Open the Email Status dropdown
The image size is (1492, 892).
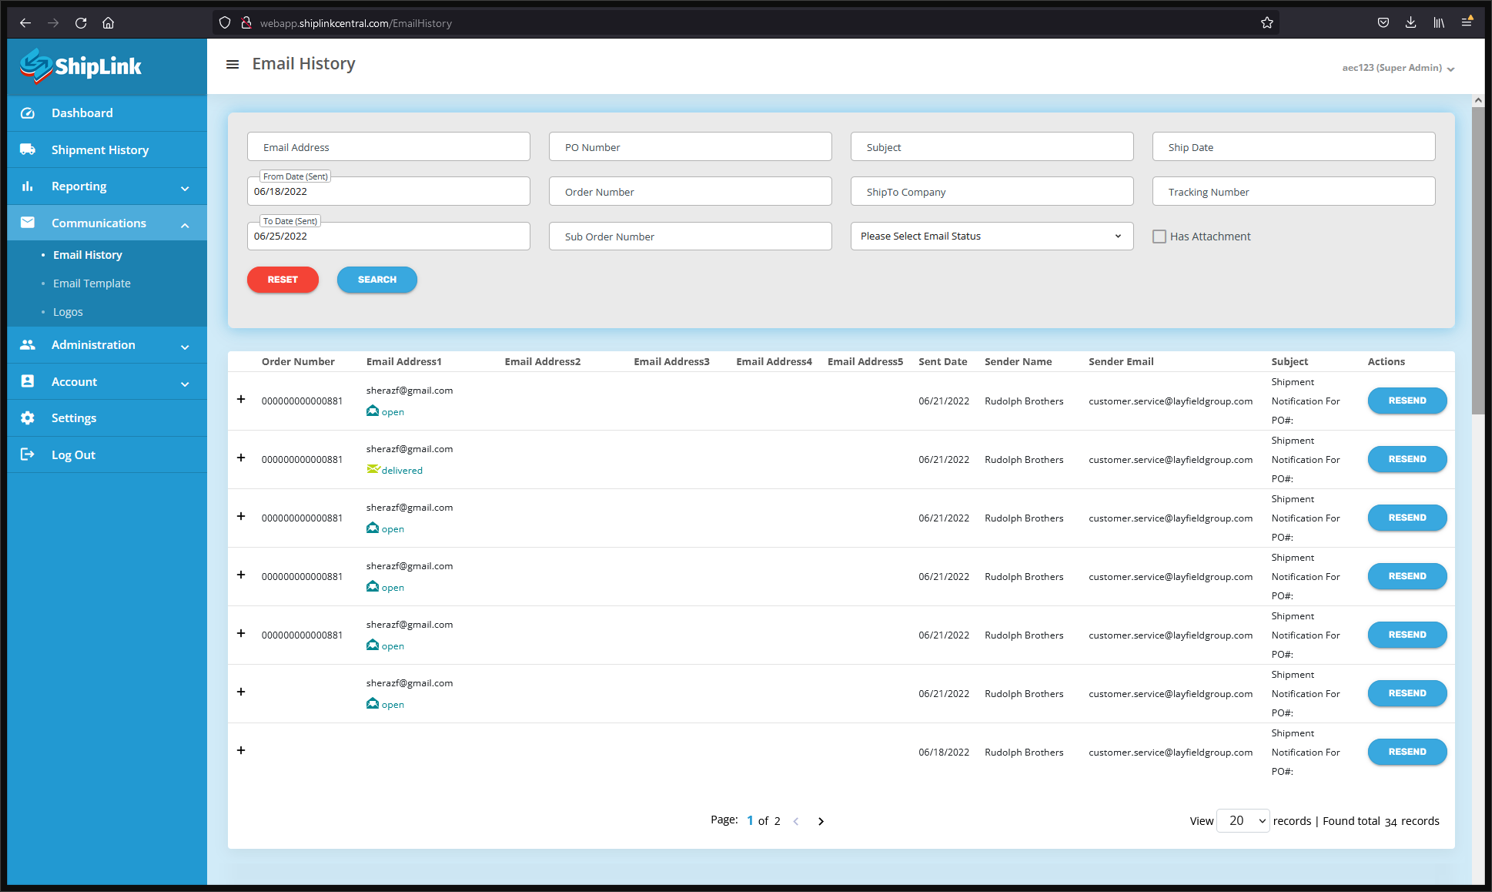[x=991, y=237]
